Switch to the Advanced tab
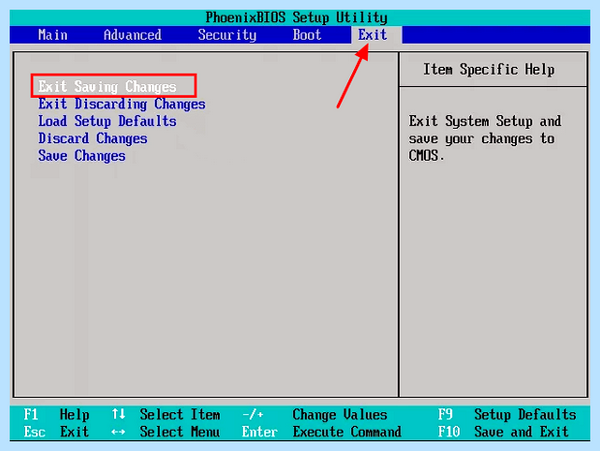This screenshot has width=600, height=451. [x=132, y=35]
